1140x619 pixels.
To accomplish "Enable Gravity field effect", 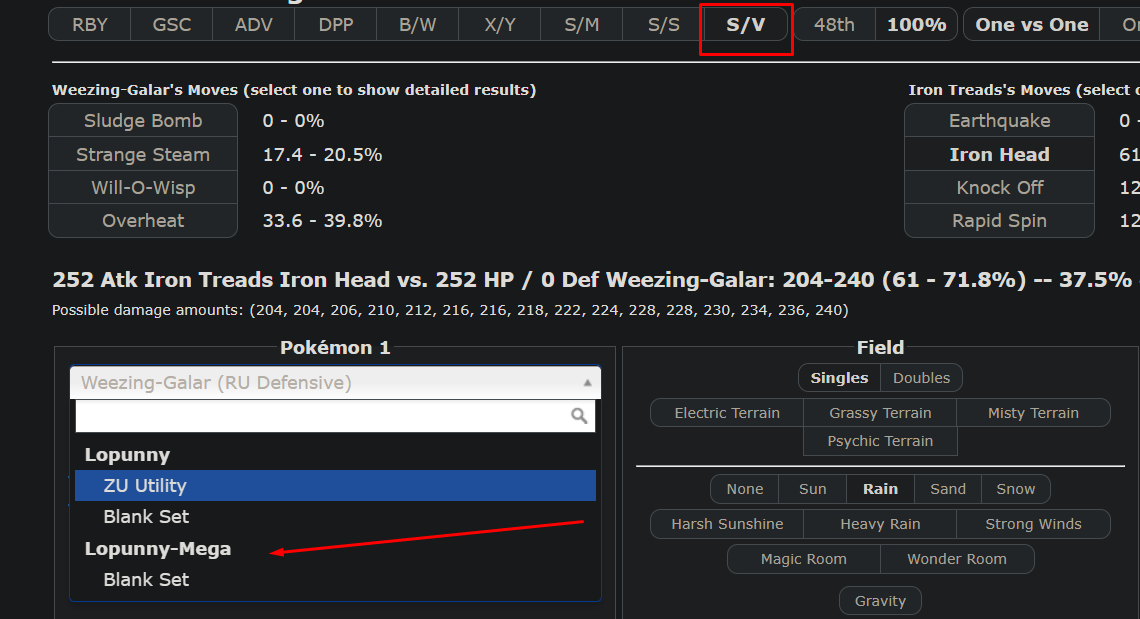I will (880, 601).
